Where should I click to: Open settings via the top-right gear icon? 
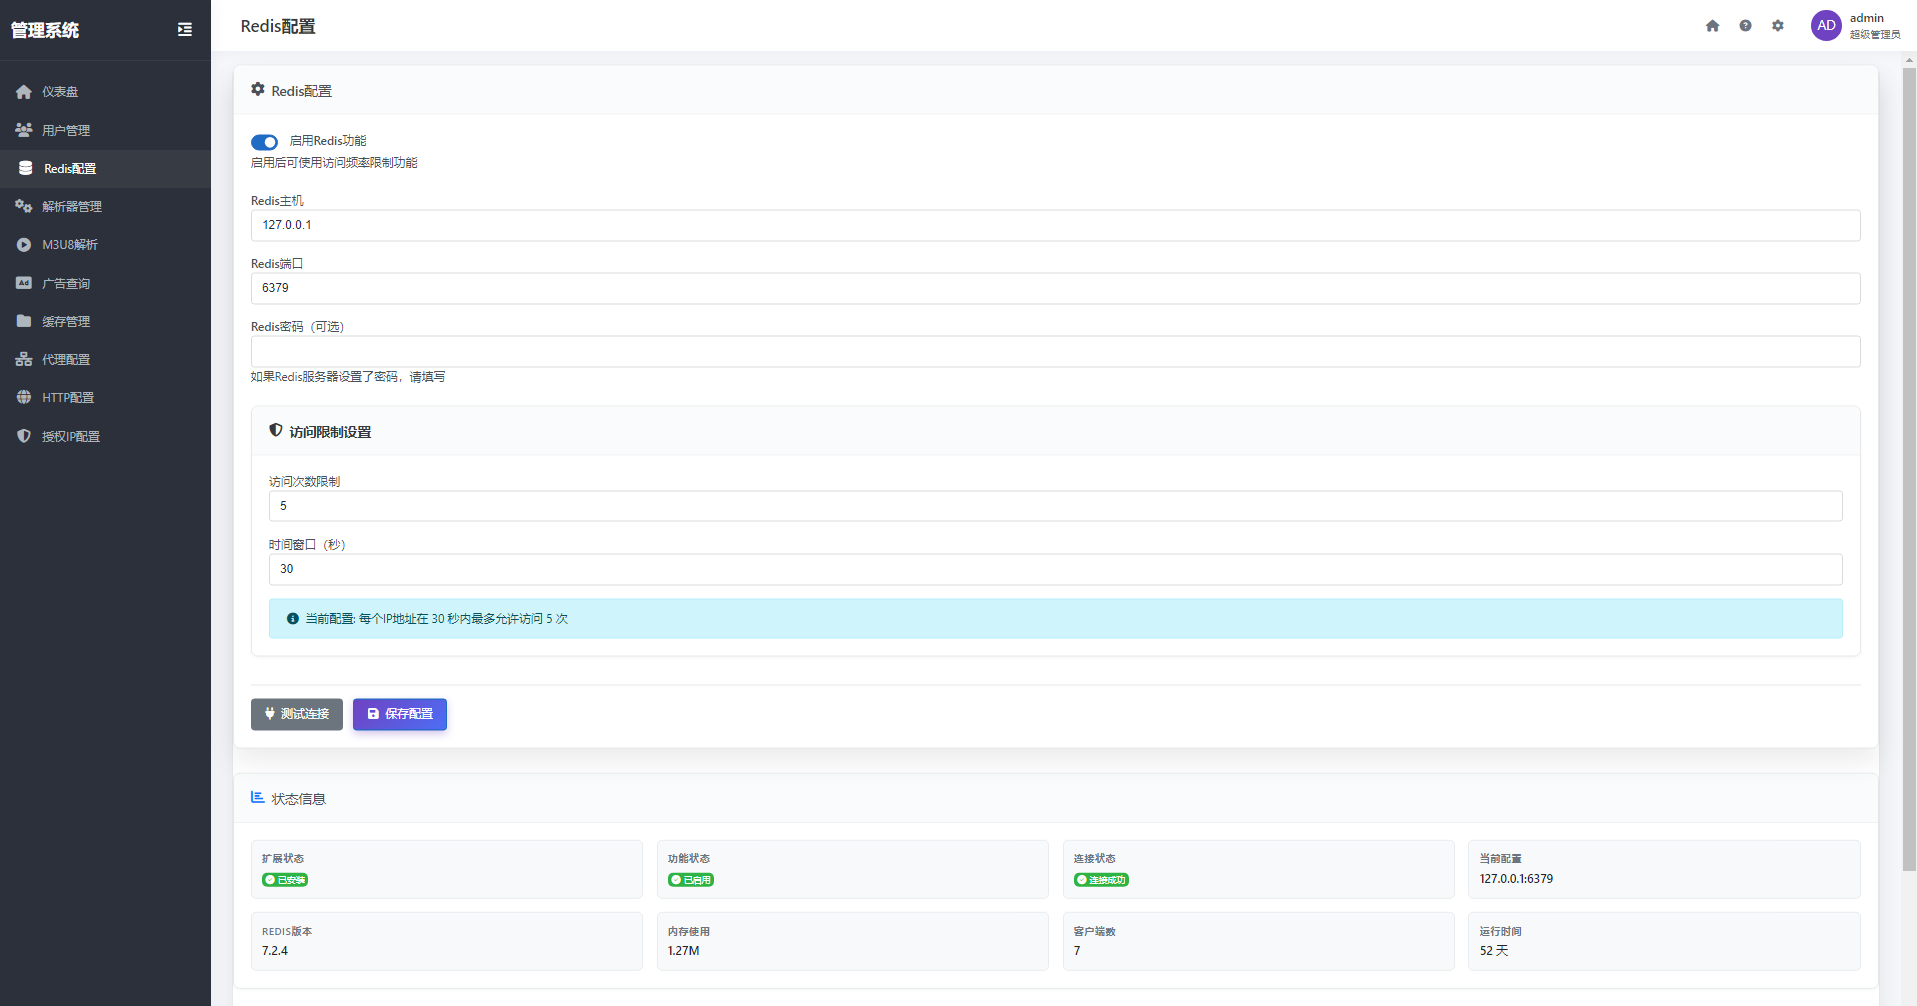coord(1778,26)
